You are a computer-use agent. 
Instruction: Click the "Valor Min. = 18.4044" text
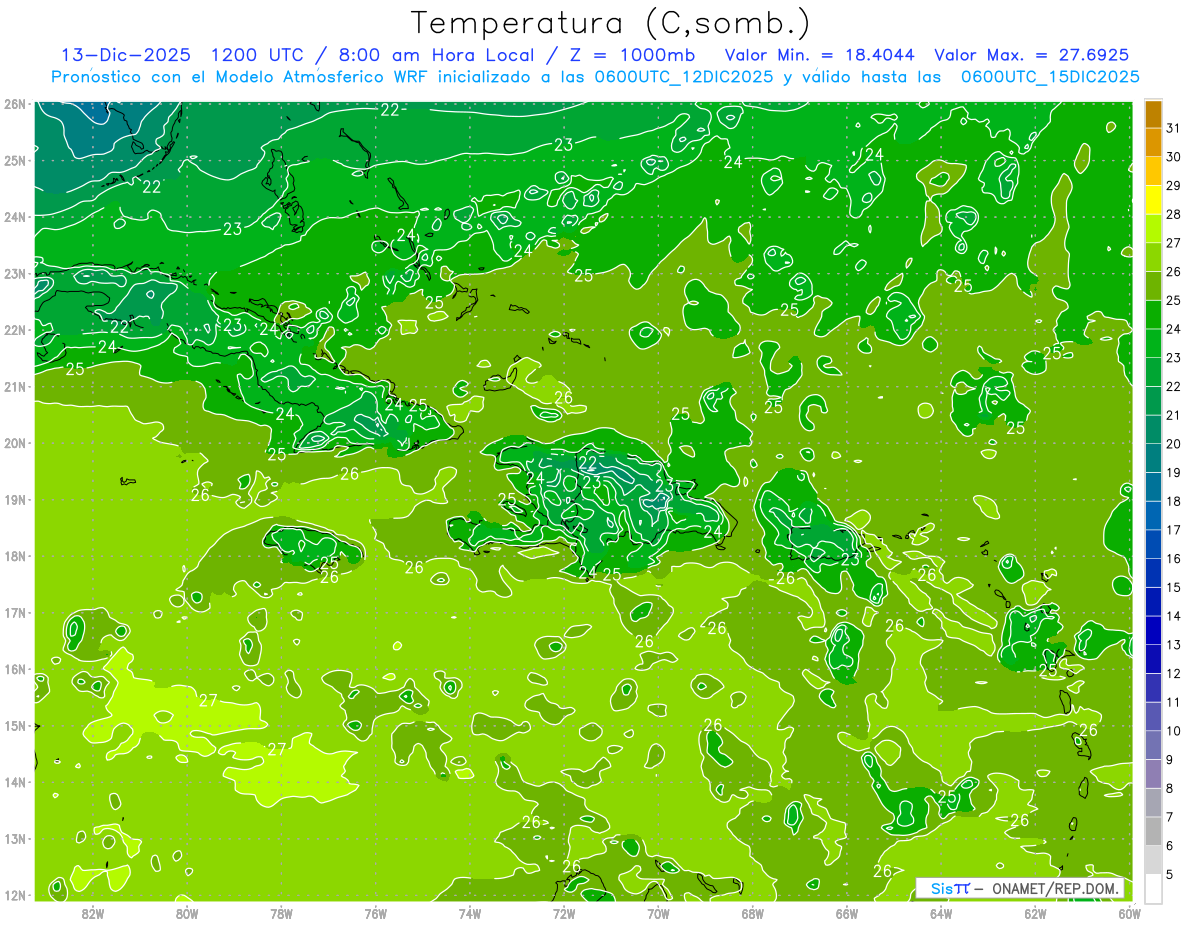(x=821, y=55)
